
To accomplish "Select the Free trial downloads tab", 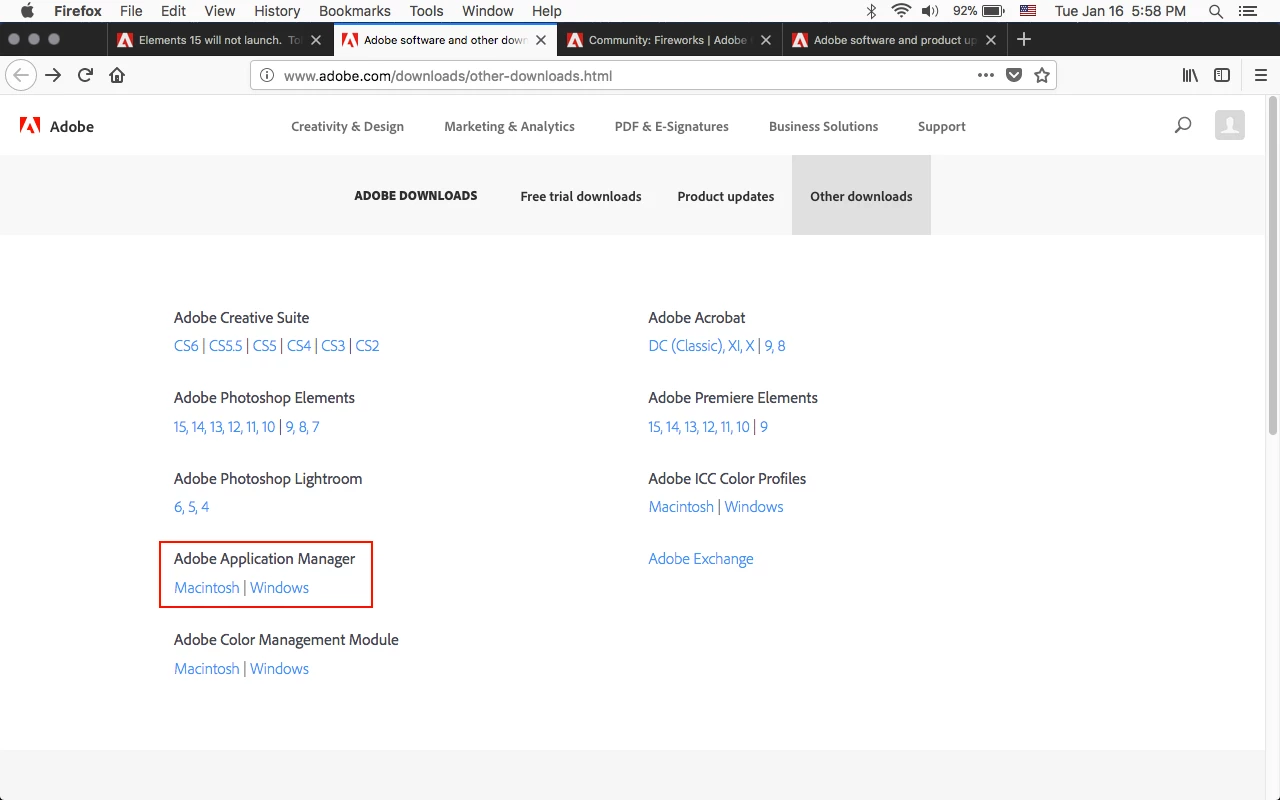I will pos(581,196).
